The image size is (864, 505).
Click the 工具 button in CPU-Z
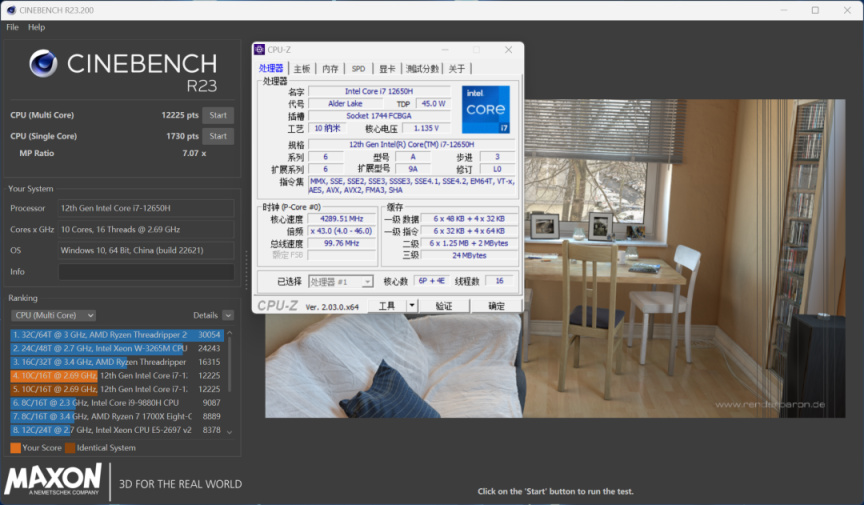click(x=387, y=306)
